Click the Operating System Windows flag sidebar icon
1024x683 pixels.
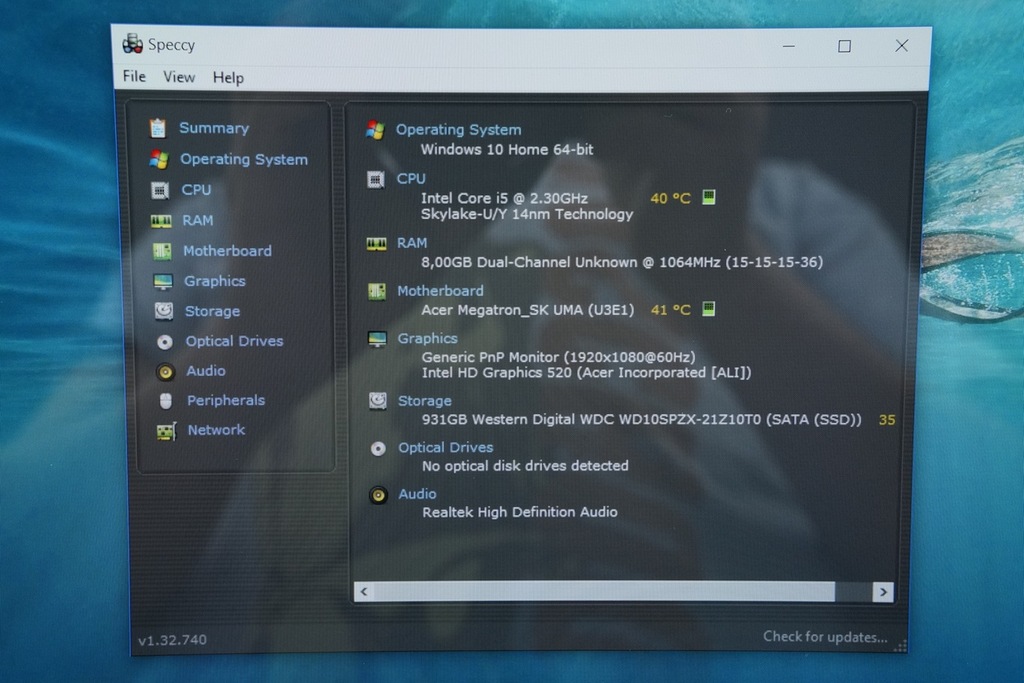click(x=159, y=159)
